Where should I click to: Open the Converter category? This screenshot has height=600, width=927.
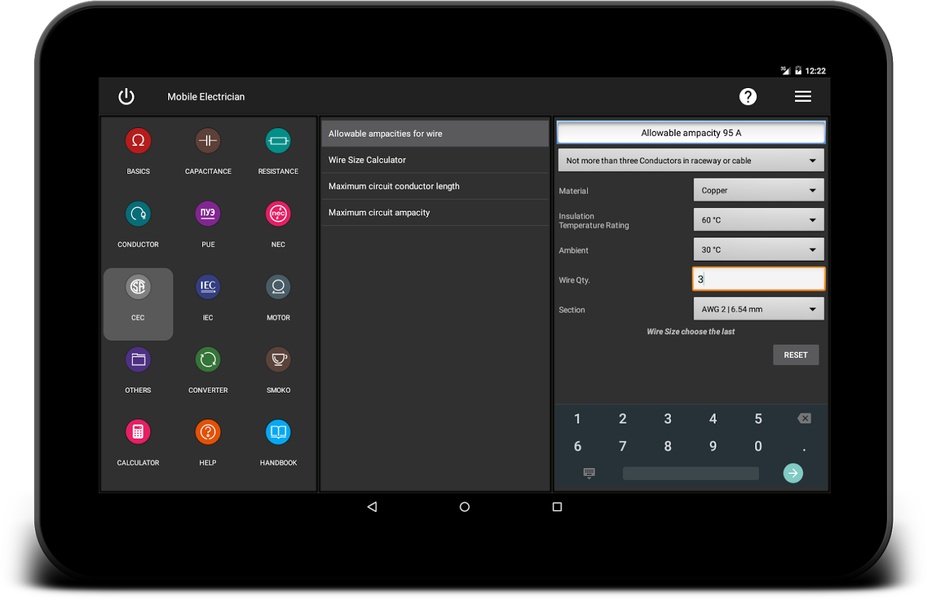(208, 370)
